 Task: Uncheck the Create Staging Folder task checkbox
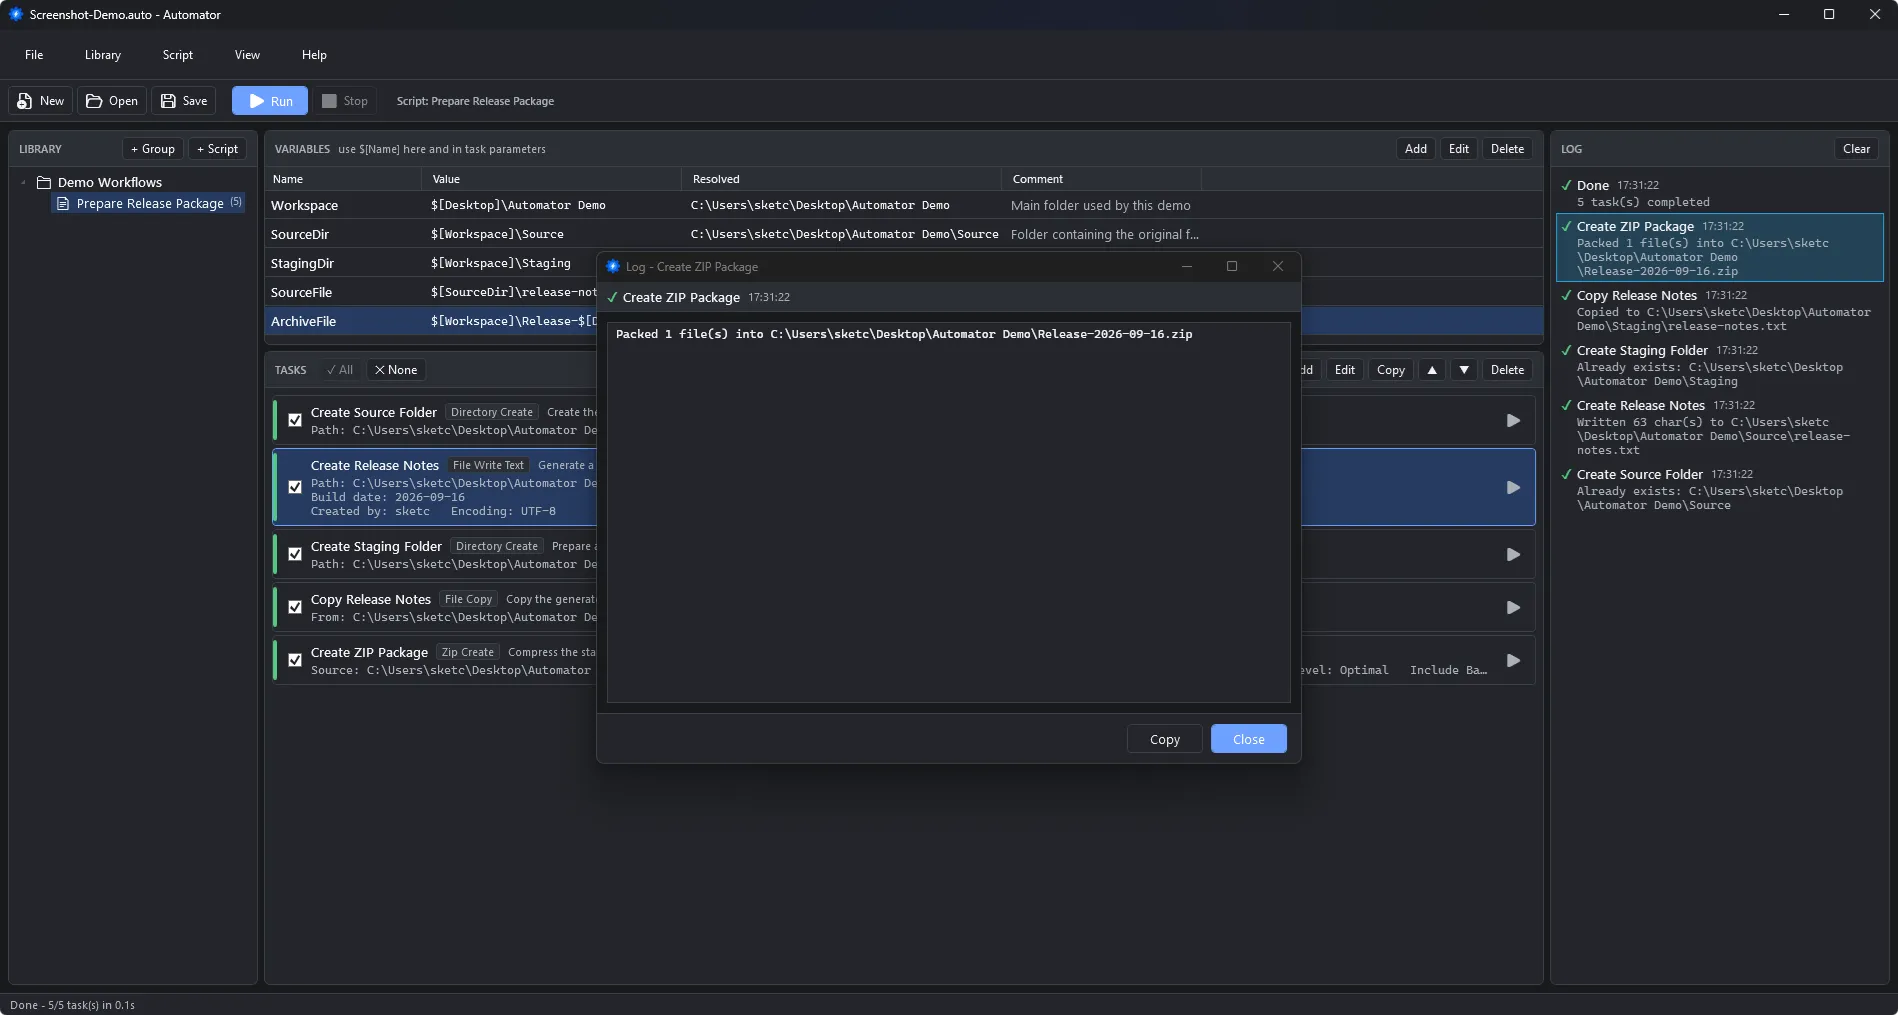295,555
